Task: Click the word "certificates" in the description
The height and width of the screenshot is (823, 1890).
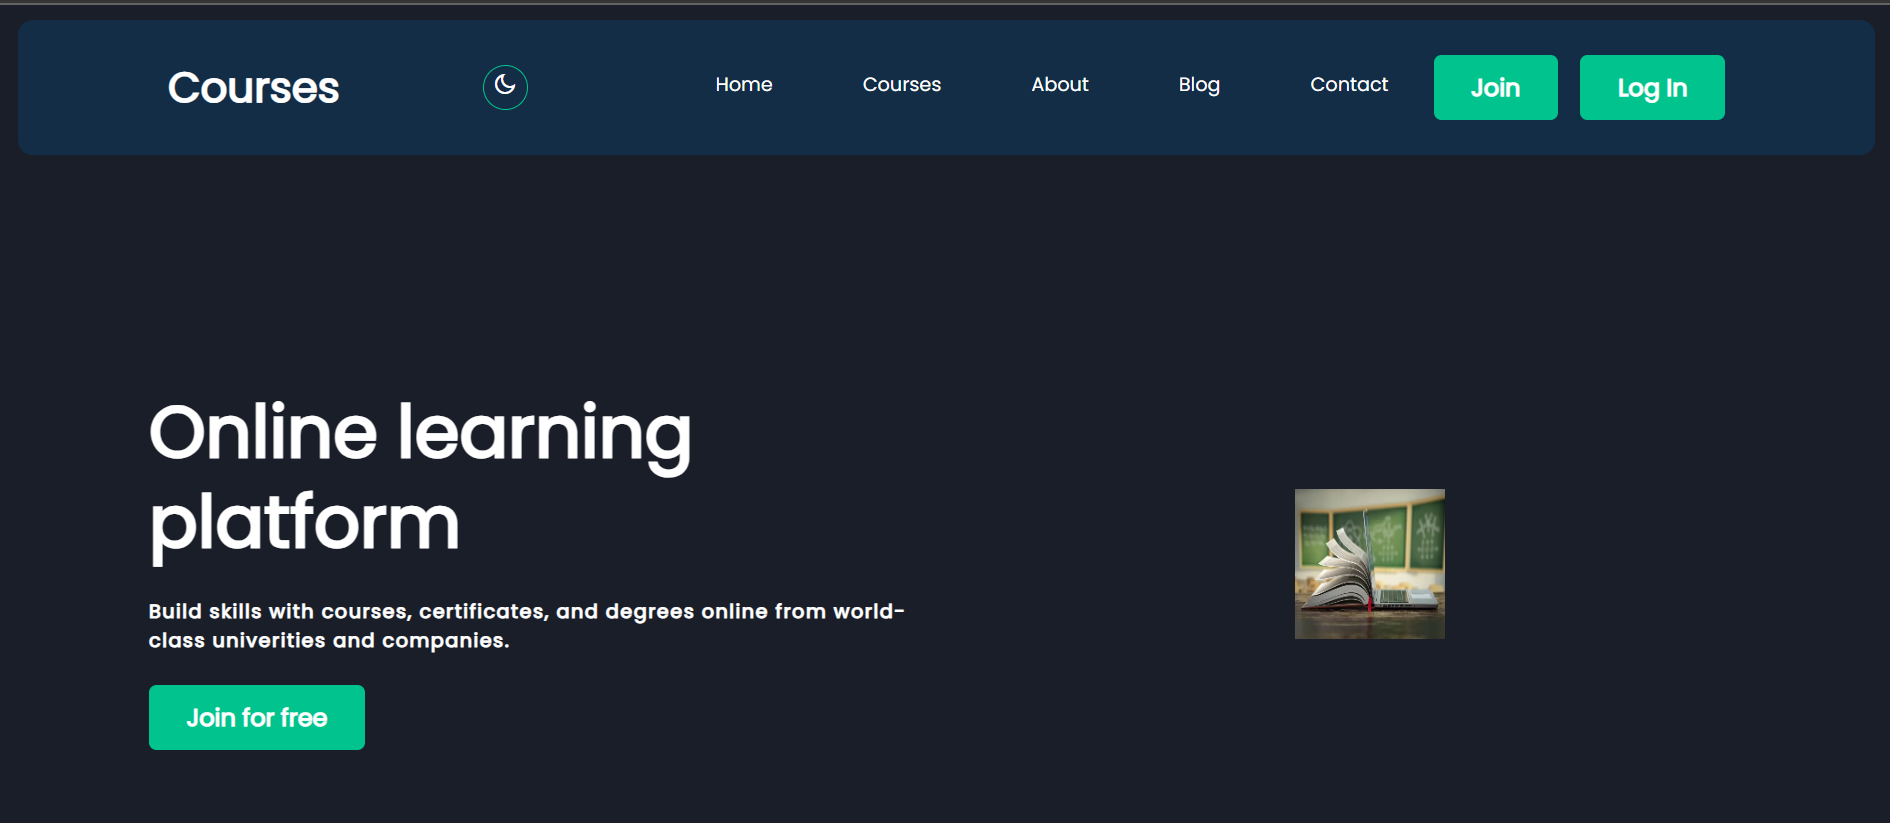Action: (x=483, y=611)
